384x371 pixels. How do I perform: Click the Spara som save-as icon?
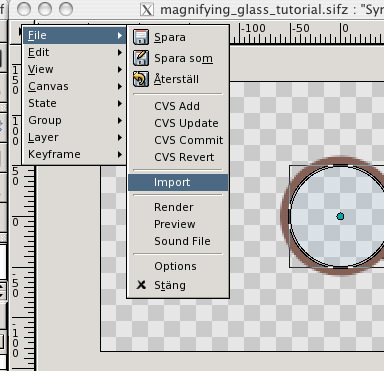[141, 58]
